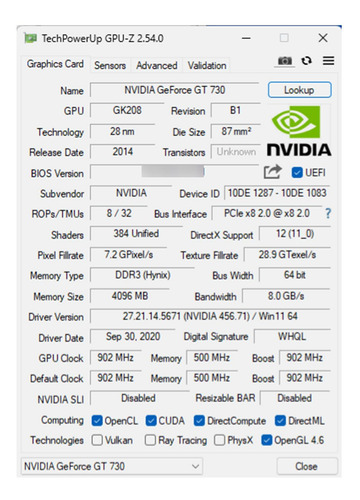
Task: Open the Validation tab
Action: coord(207,65)
